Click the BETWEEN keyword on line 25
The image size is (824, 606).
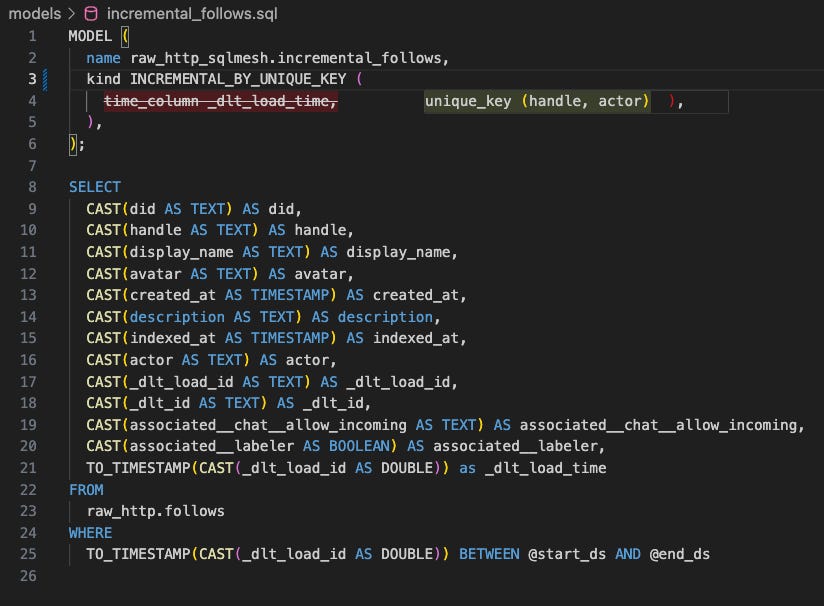(489, 554)
